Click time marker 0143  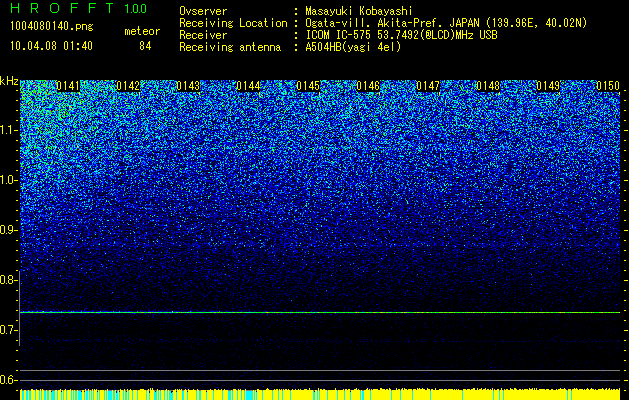(188, 86)
